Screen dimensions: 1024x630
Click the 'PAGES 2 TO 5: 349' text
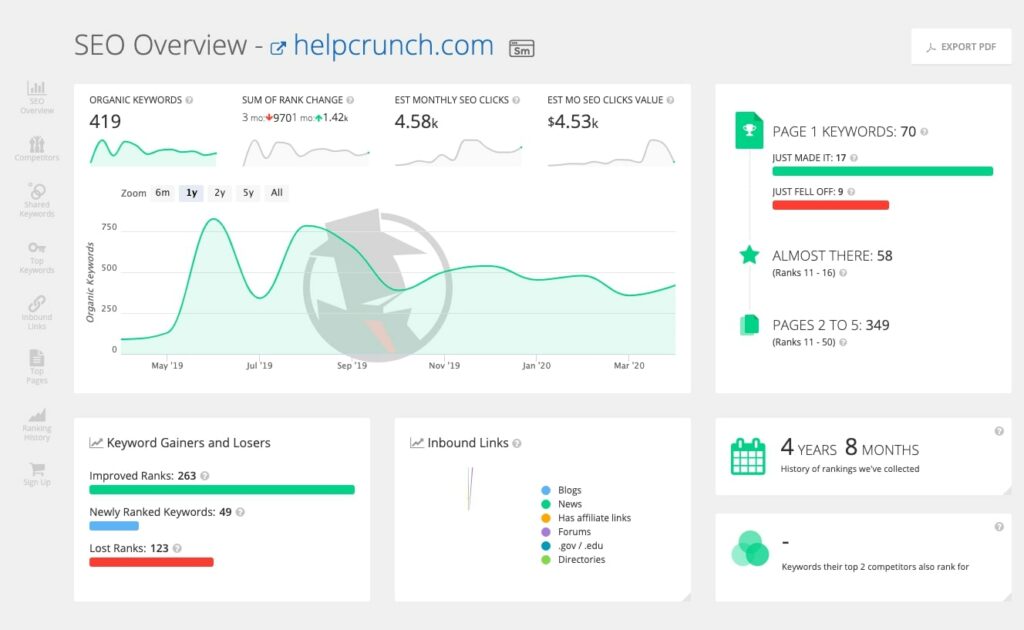tap(831, 325)
